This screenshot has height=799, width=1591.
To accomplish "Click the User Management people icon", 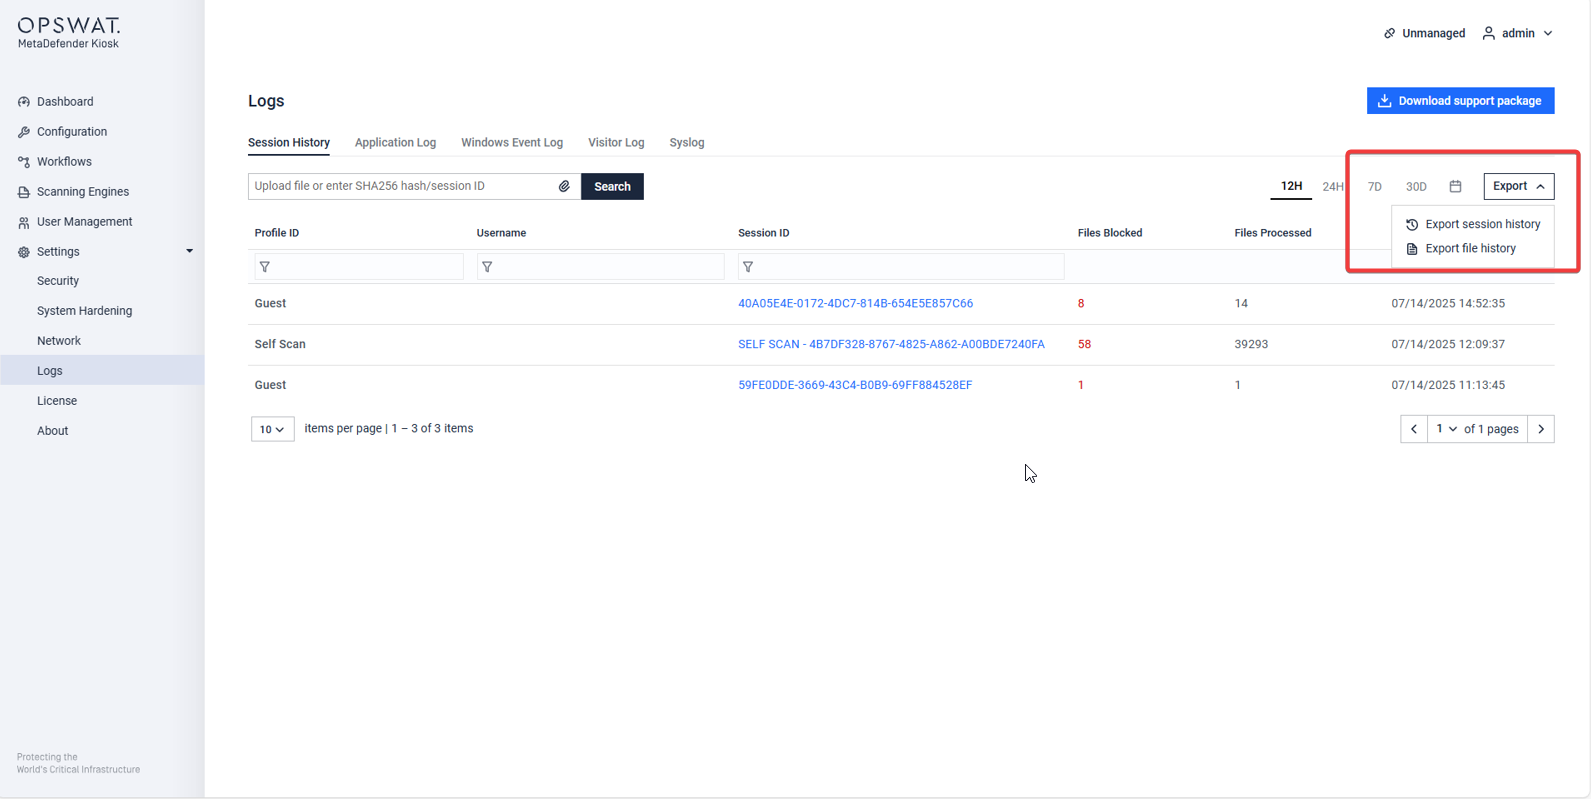I will pos(24,222).
